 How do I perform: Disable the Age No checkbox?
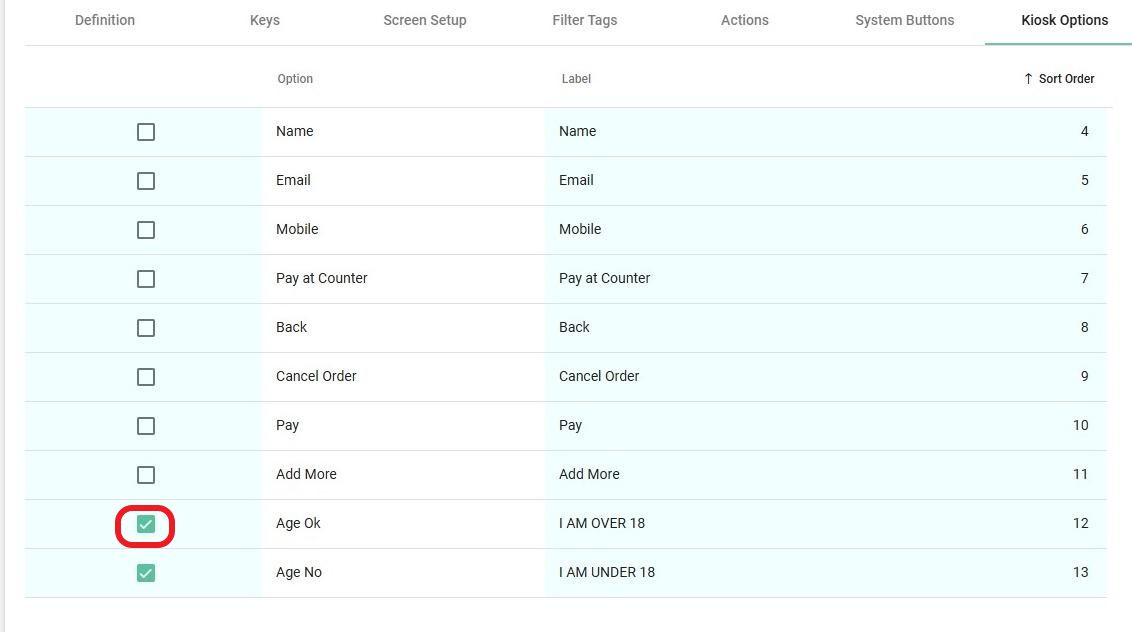(146, 573)
